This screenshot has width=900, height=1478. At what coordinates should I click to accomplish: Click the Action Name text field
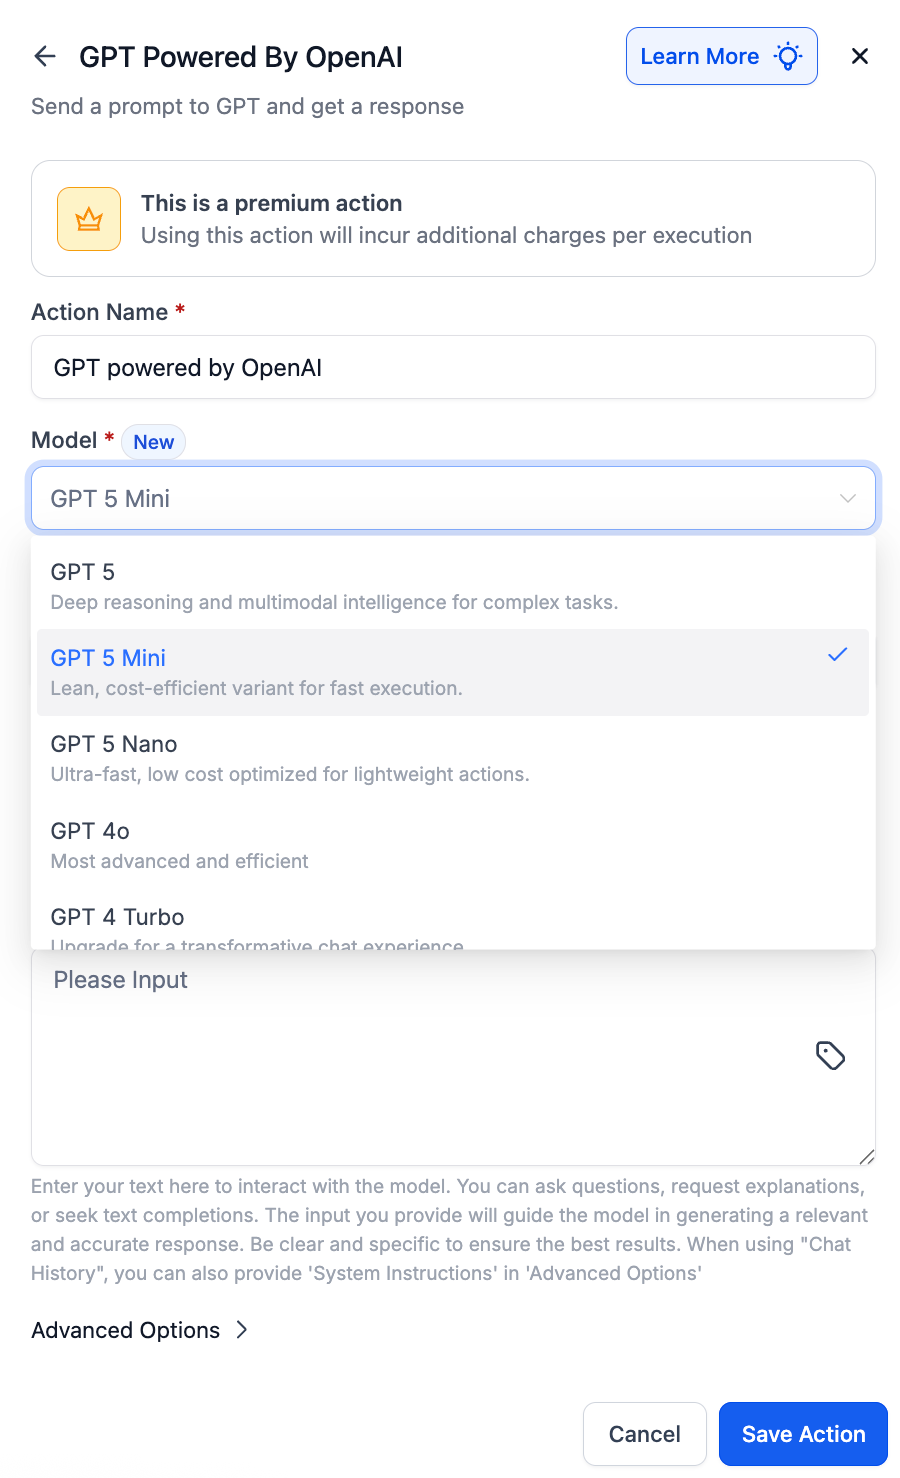pos(450,367)
